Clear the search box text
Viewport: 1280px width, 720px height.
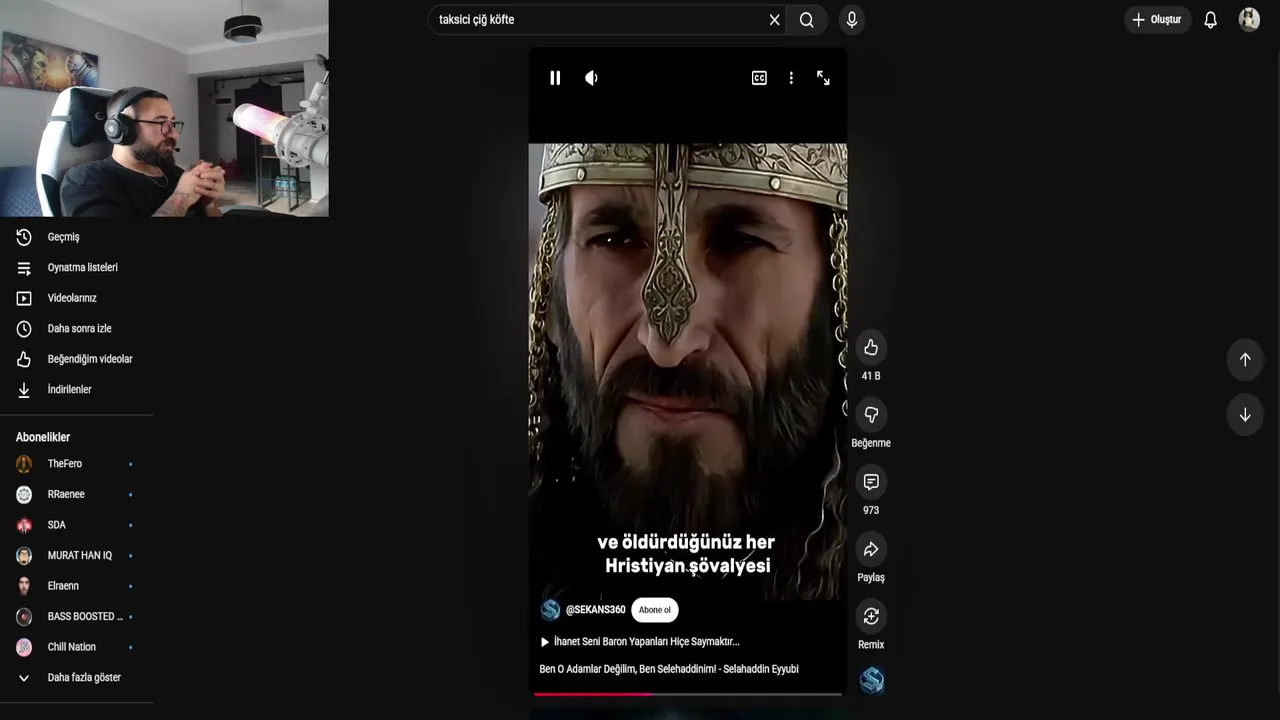point(774,20)
